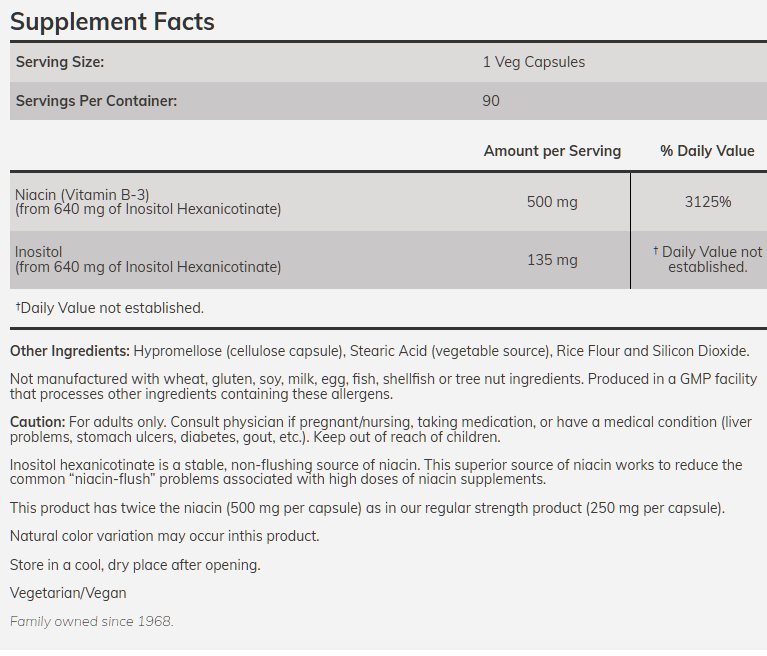Click the 'Natural color variation' line
The image size is (767, 656).
coord(164,536)
